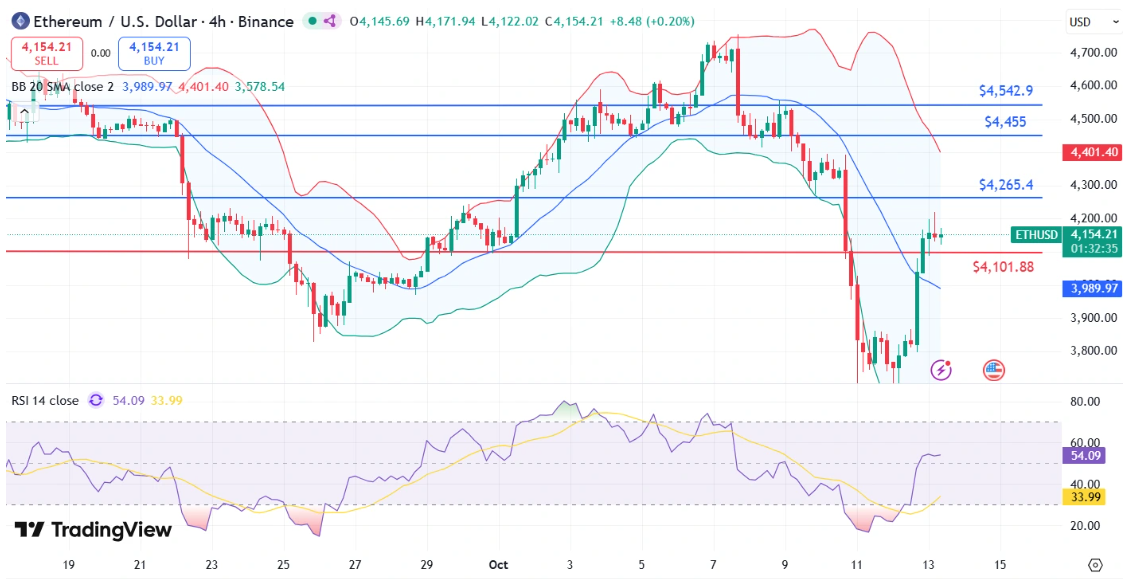This screenshot has height=583, width=1130.
Task: Click the RSI refresh cycle icon
Action: coord(96,400)
